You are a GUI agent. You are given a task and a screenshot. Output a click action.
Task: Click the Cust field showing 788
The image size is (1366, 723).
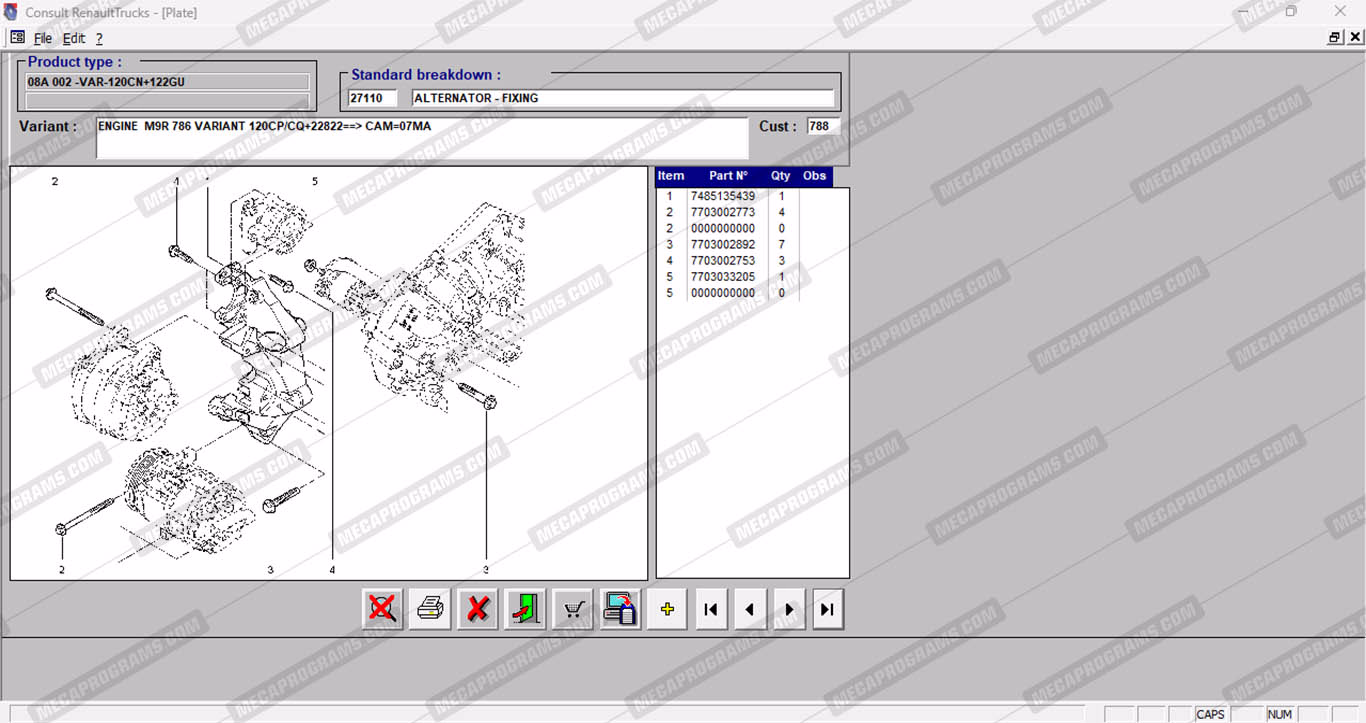pos(823,126)
